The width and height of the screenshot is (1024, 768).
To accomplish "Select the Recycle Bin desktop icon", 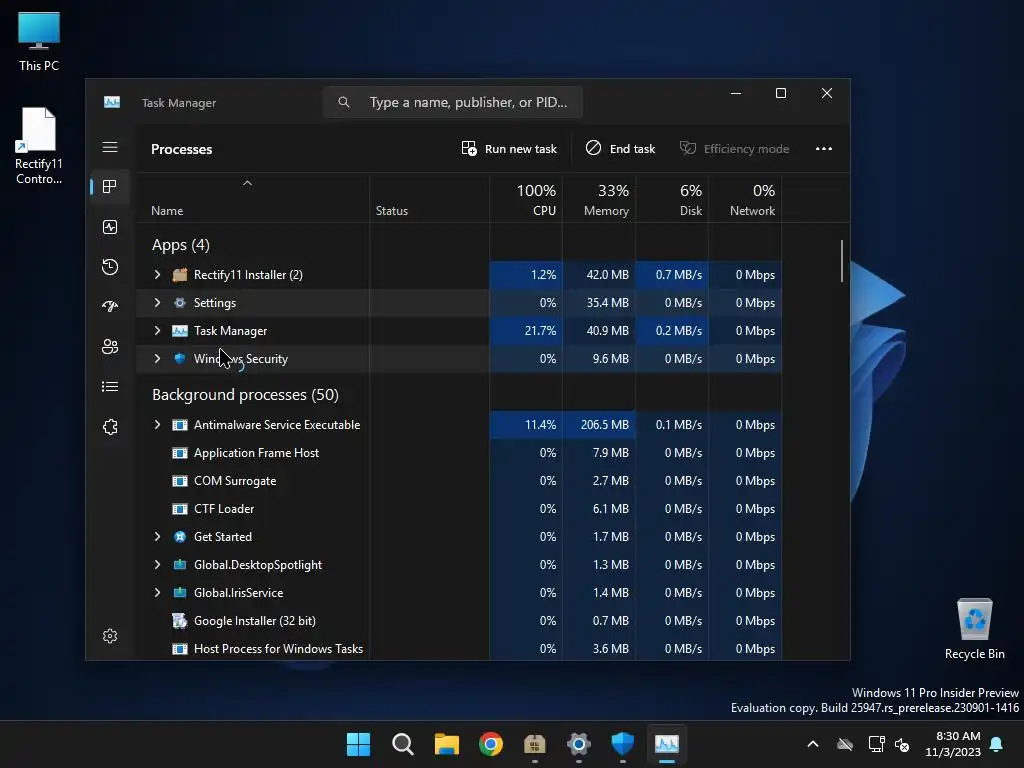I will (974, 629).
